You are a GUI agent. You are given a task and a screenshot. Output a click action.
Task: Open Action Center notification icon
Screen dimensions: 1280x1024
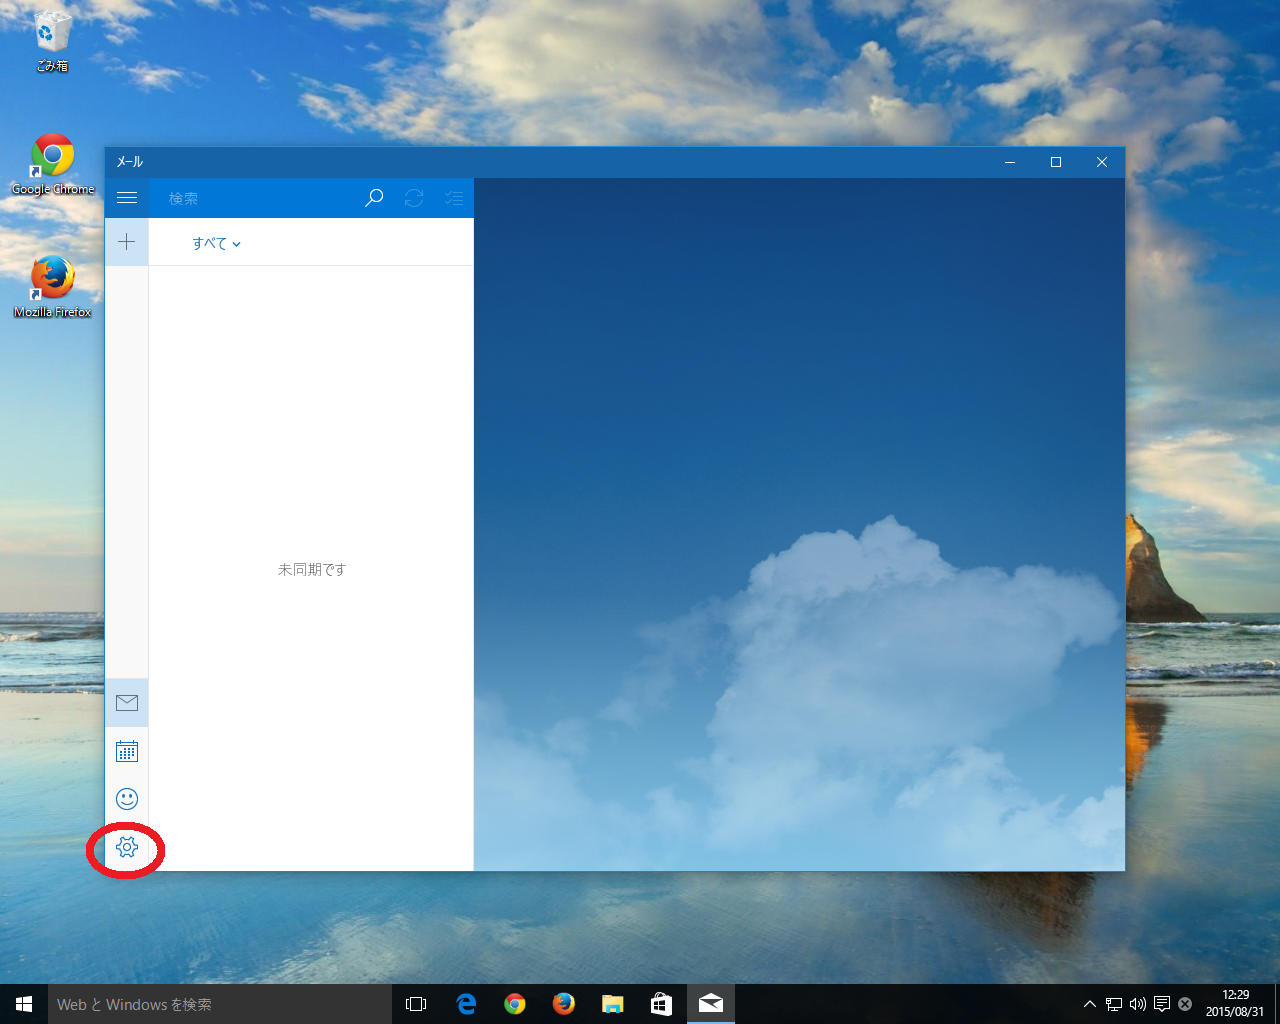[x=1161, y=1004]
